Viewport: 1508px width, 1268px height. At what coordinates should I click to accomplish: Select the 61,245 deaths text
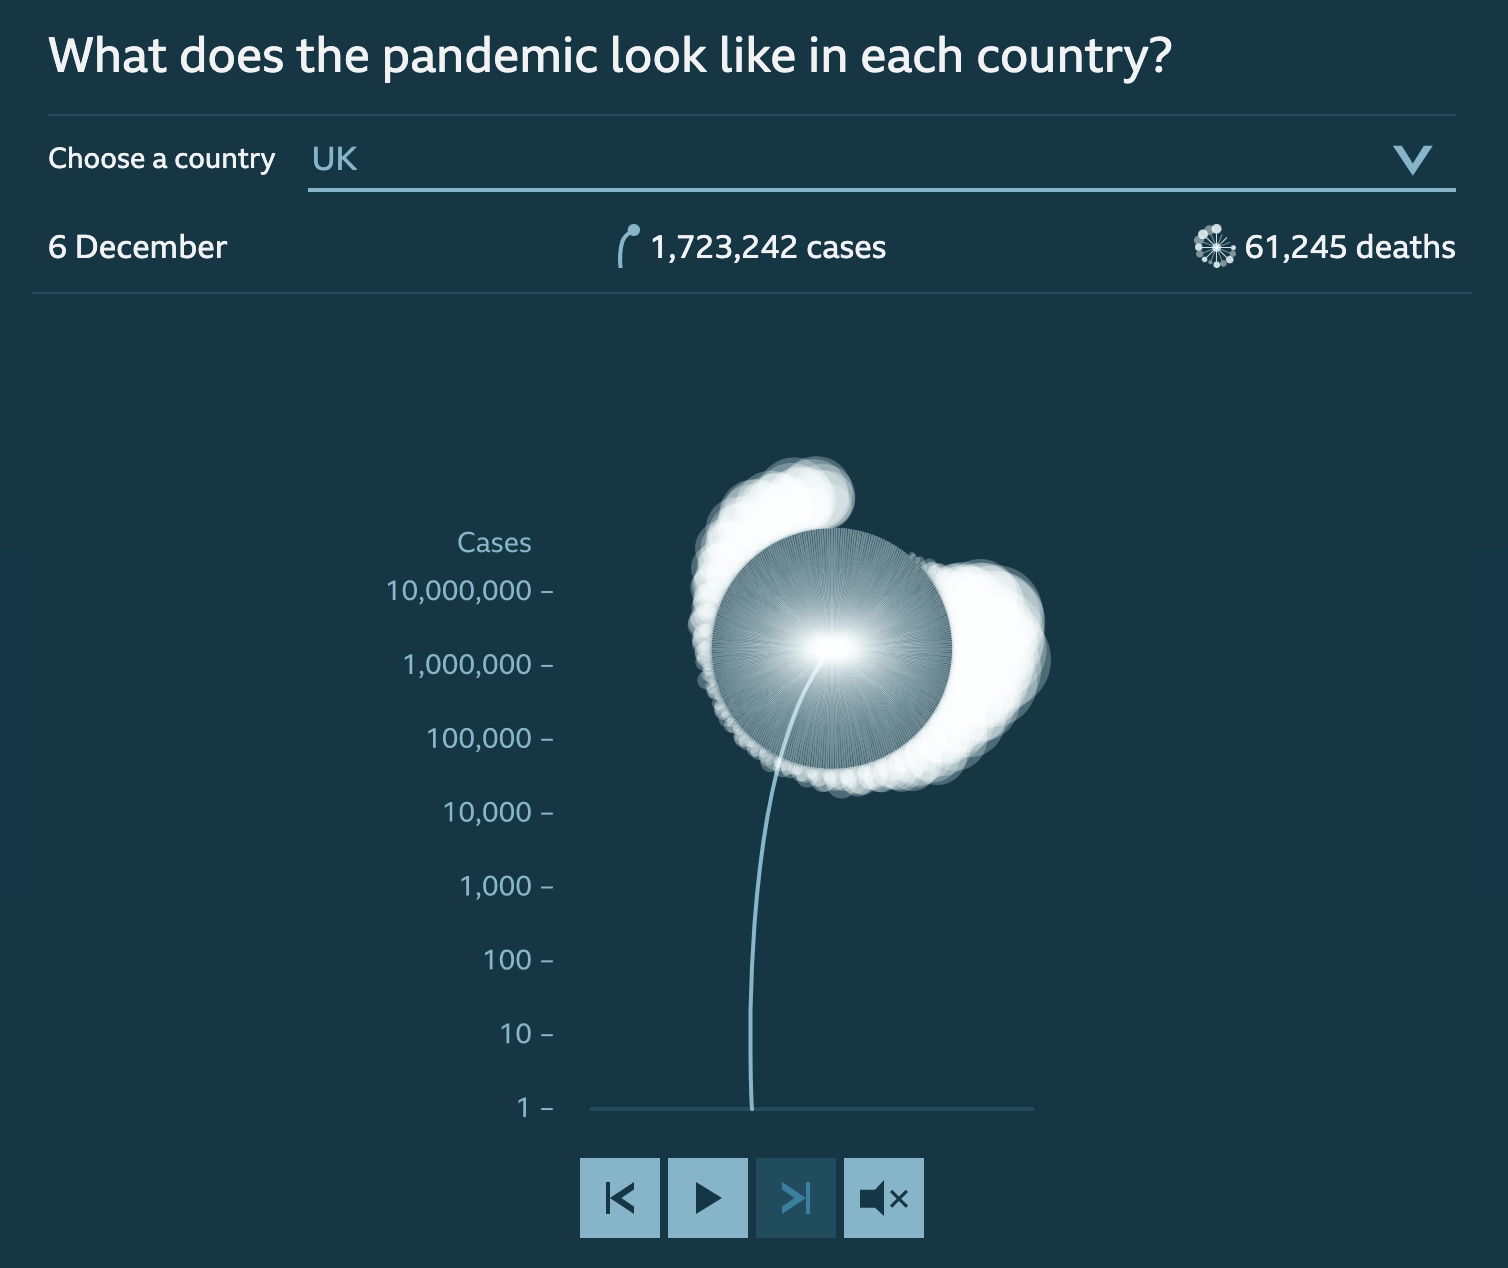click(x=1350, y=247)
